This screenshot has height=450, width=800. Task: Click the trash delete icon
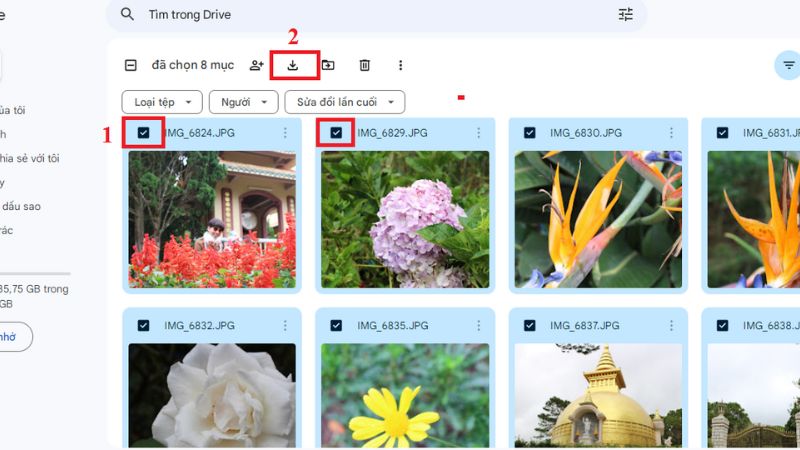tap(365, 65)
